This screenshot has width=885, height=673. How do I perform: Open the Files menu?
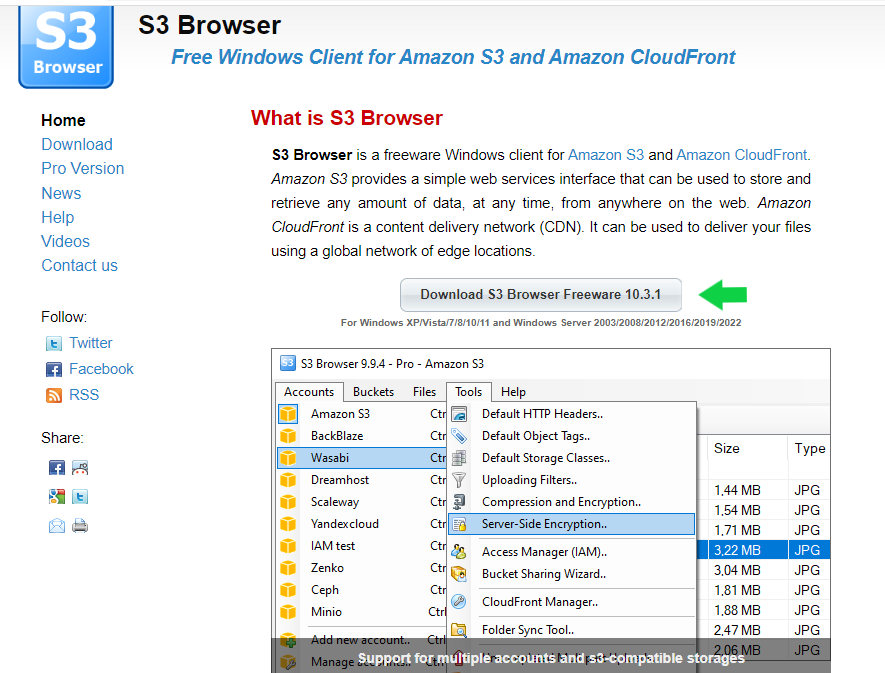coord(424,392)
